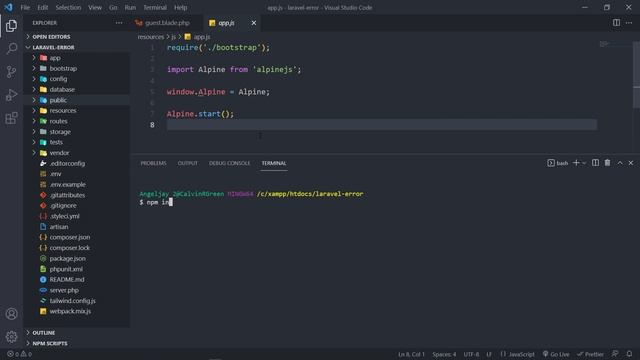Expand the routes folder
Image resolution: width=640 pixels, height=360 pixels.
pos(77,121)
